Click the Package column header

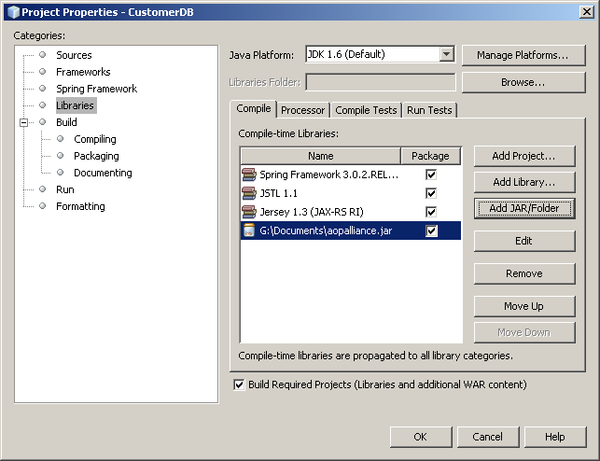click(x=430, y=156)
